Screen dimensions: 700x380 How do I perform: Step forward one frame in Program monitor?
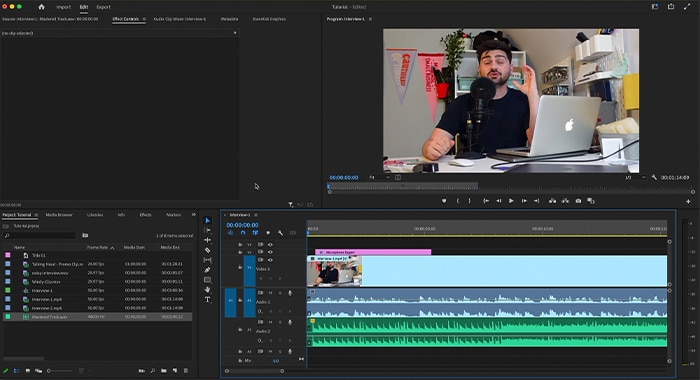point(524,201)
